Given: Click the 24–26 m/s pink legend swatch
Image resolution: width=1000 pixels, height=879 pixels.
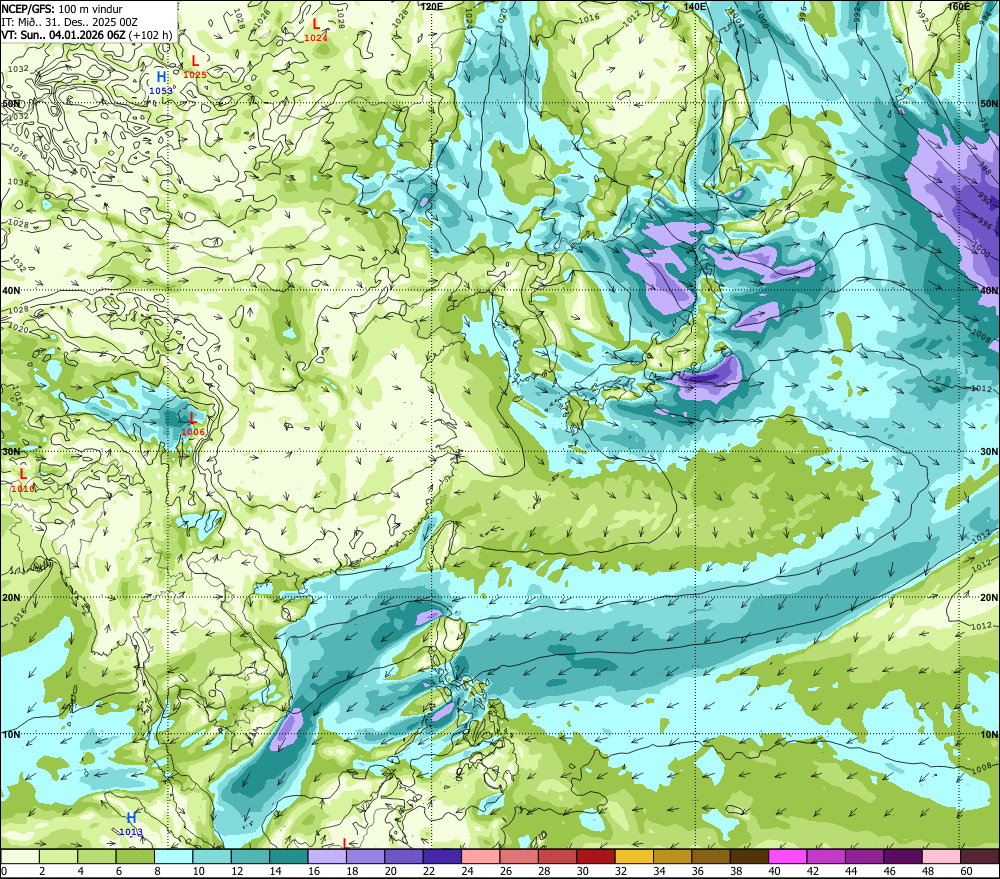Looking at the screenshot, I should click(481, 857).
